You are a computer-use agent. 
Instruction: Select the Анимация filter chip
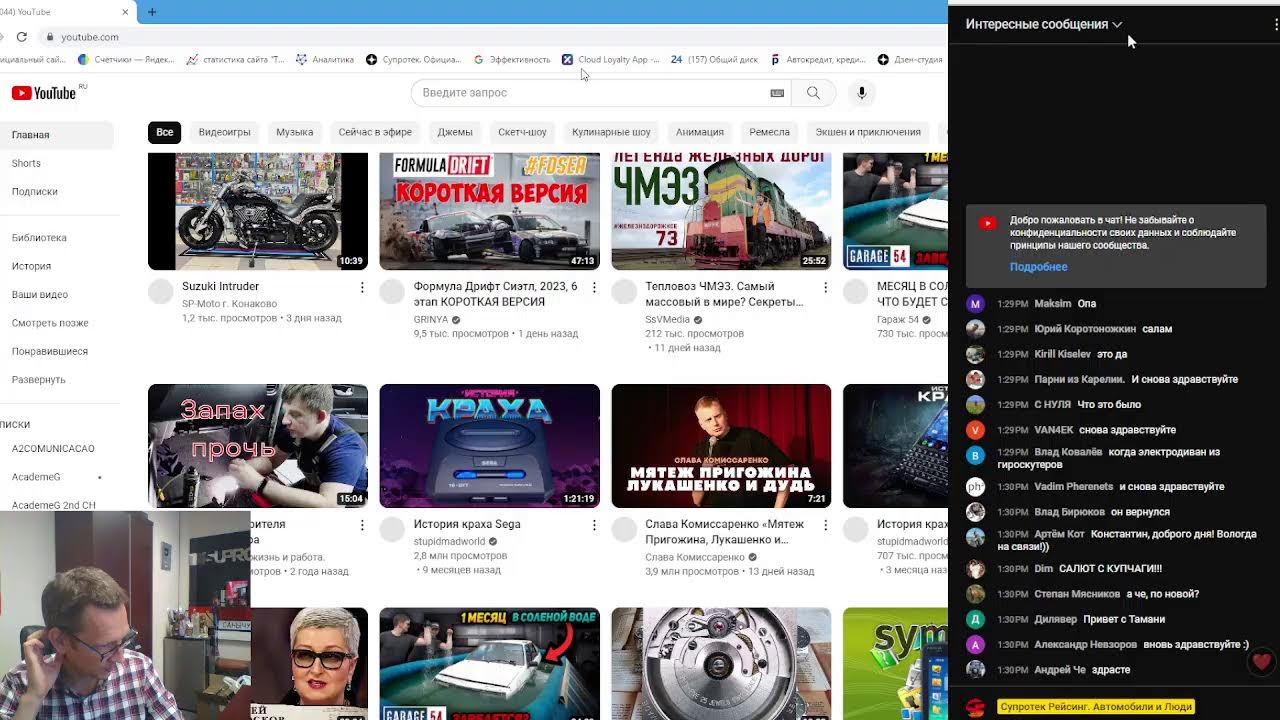(x=700, y=132)
